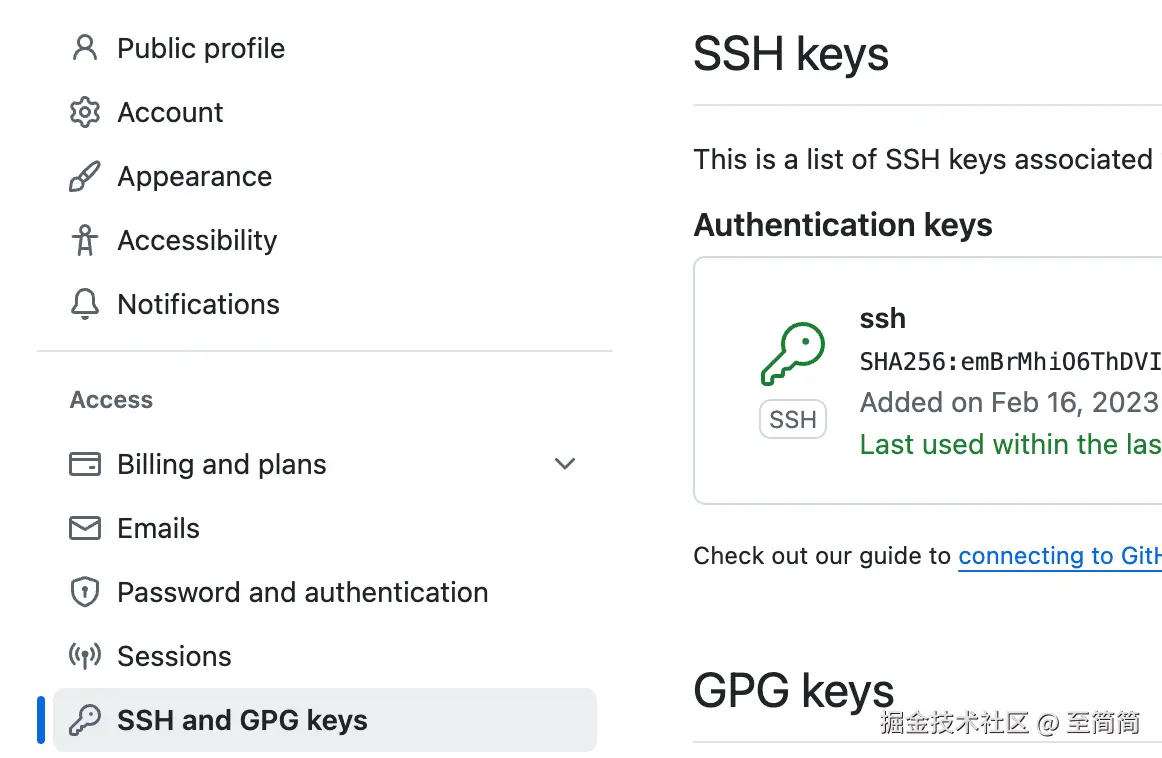Open the Public profile settings page
This screenshot has width=1162, height=758.
(201, 48)
